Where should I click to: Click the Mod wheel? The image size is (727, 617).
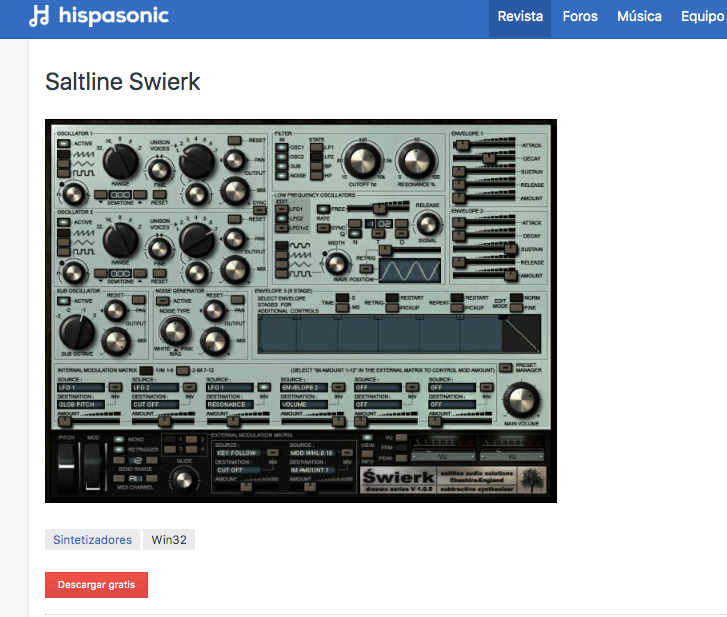(93, 466)
